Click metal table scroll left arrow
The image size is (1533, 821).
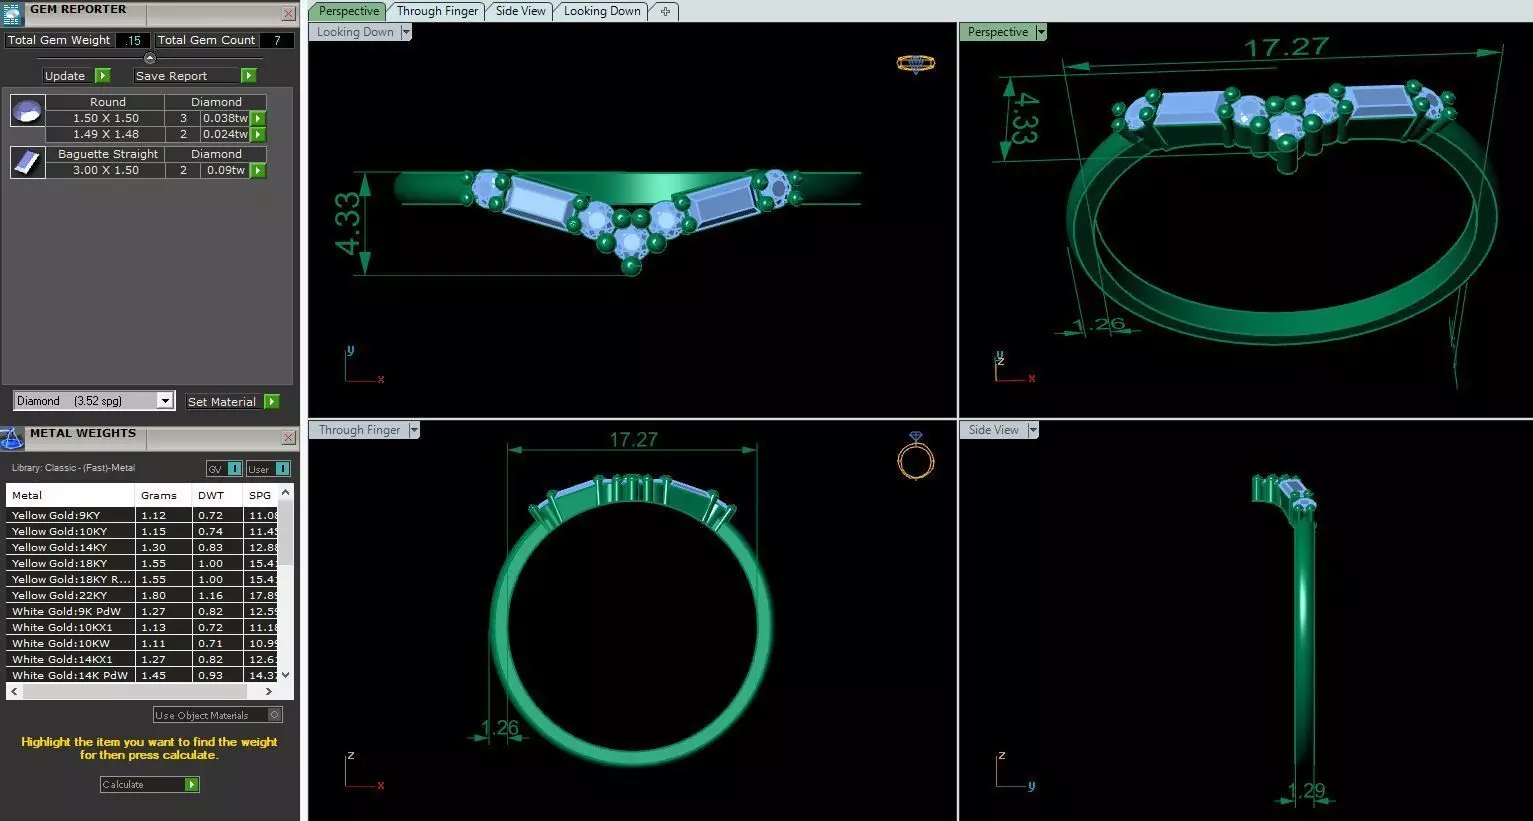tap(14, 691)
